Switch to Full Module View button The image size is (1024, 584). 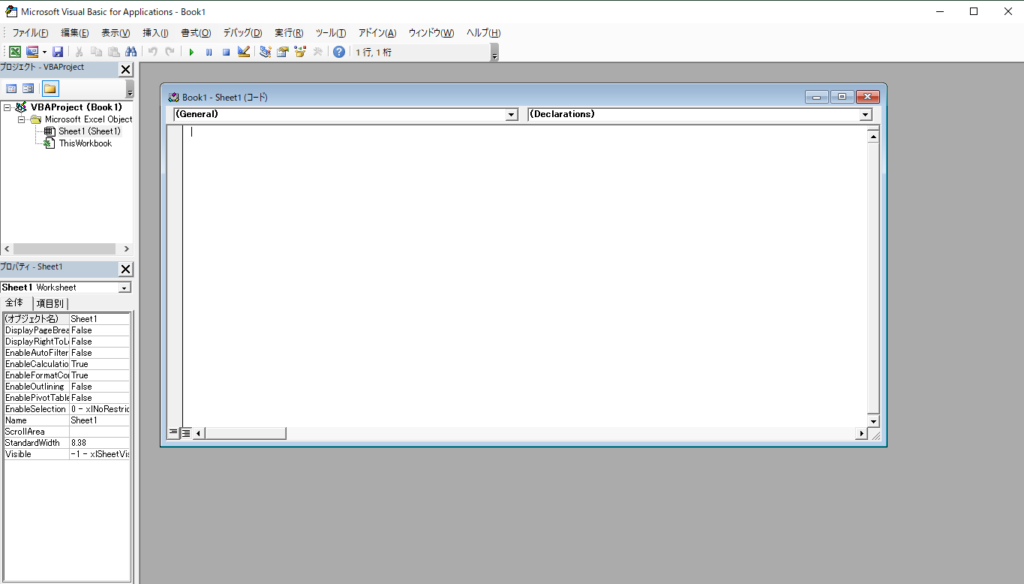coord(186,433)
